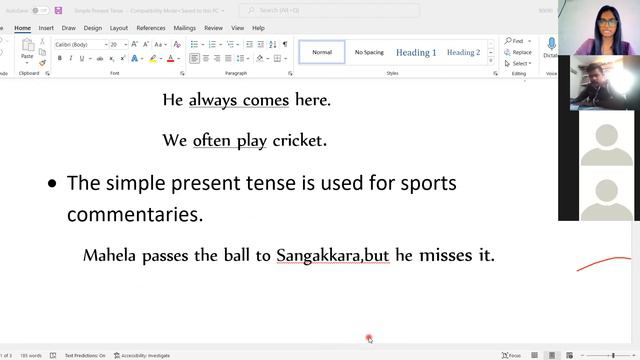Toggle Underline formatting
This screenshot has height=360, width=640.
(82, 59)
